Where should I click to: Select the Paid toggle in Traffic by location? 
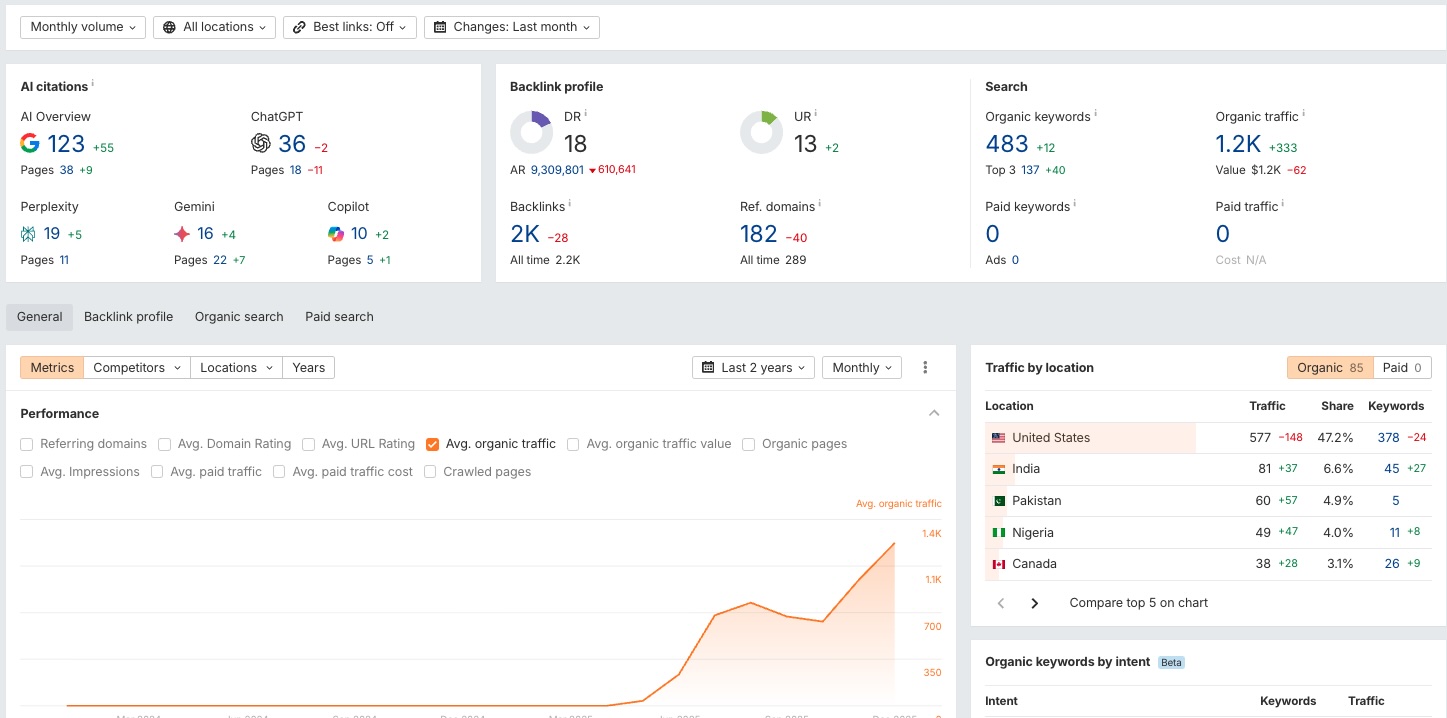click(x=1402, y=368)
